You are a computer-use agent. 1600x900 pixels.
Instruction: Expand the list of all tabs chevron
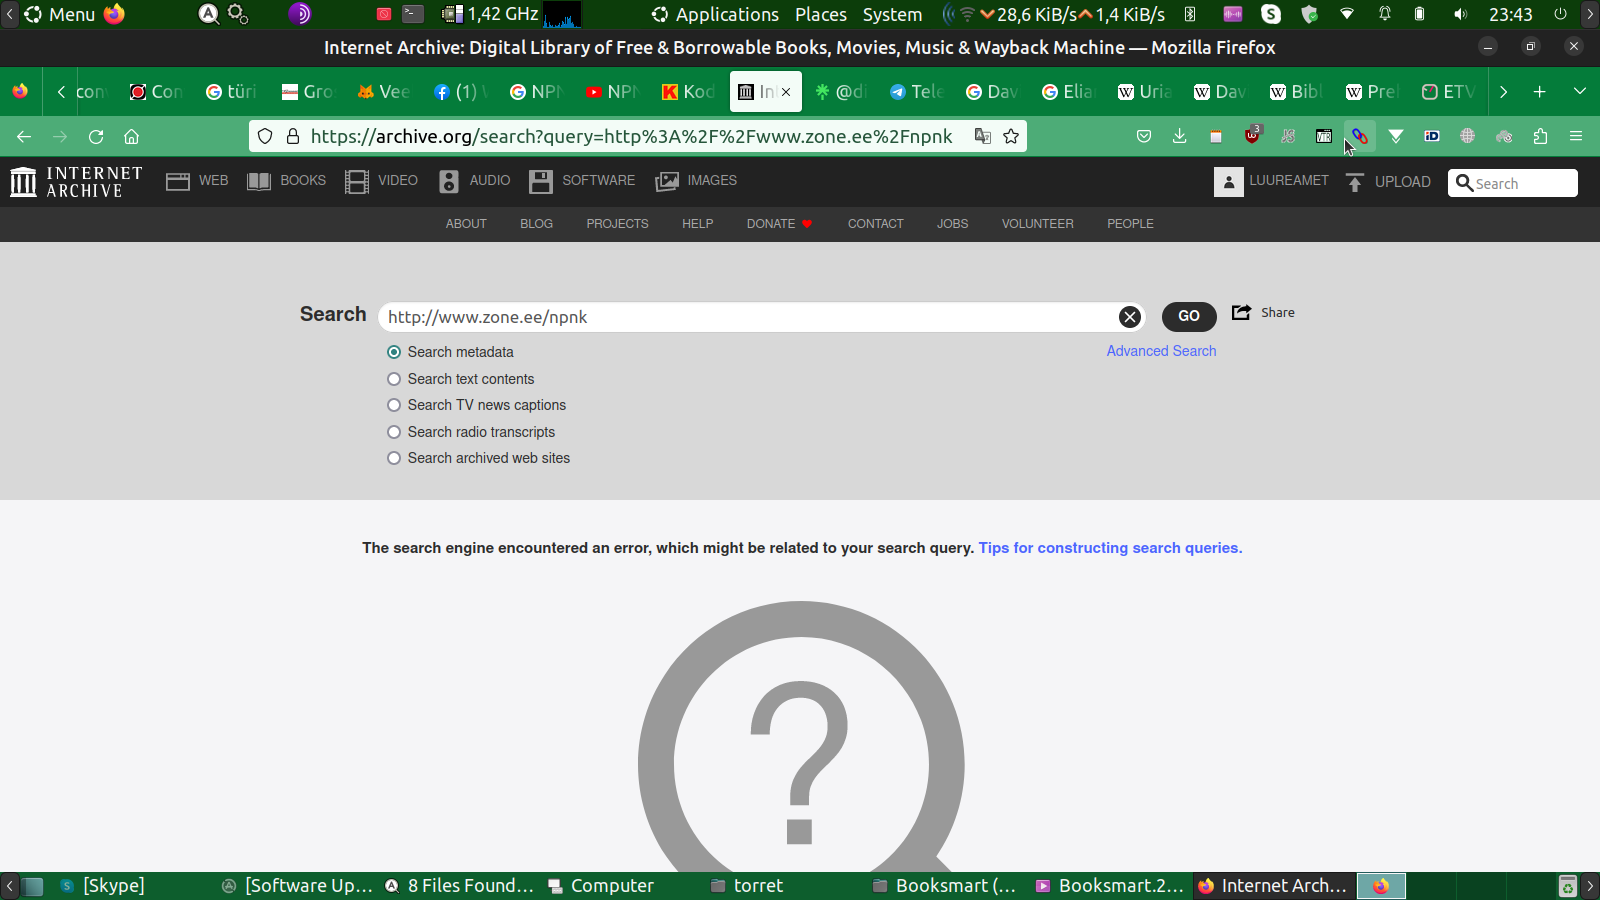[1580, 92]
